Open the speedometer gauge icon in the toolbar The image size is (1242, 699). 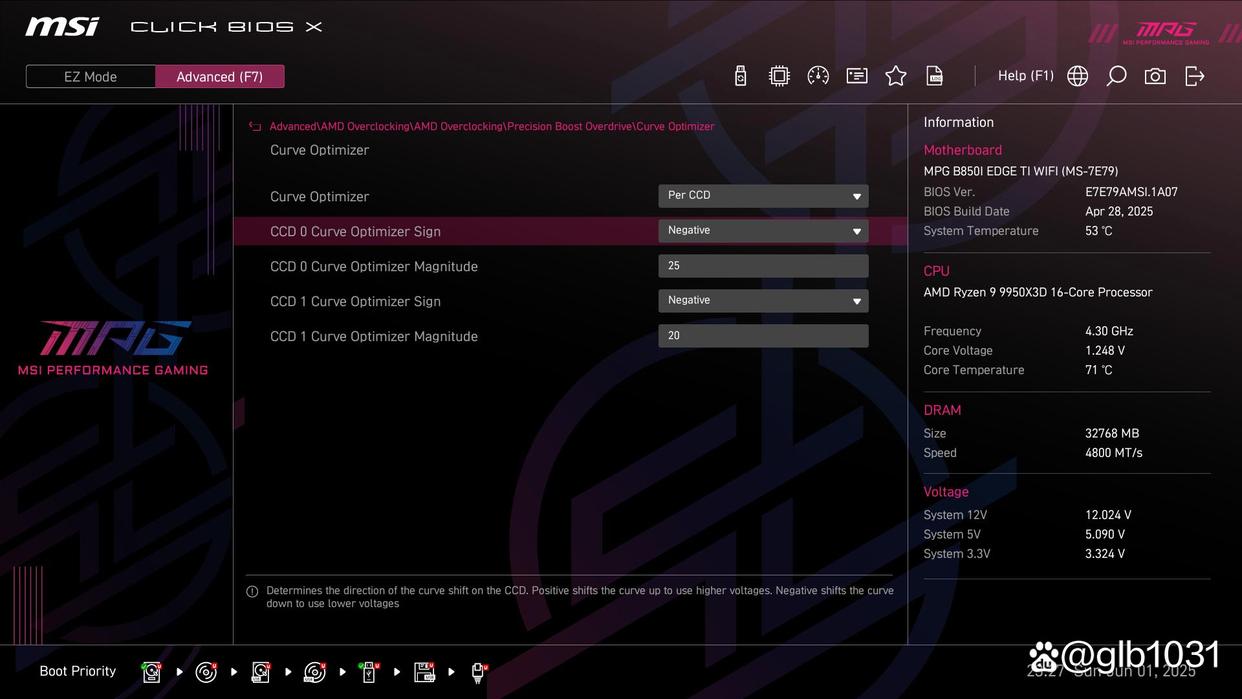click(818, 76)
